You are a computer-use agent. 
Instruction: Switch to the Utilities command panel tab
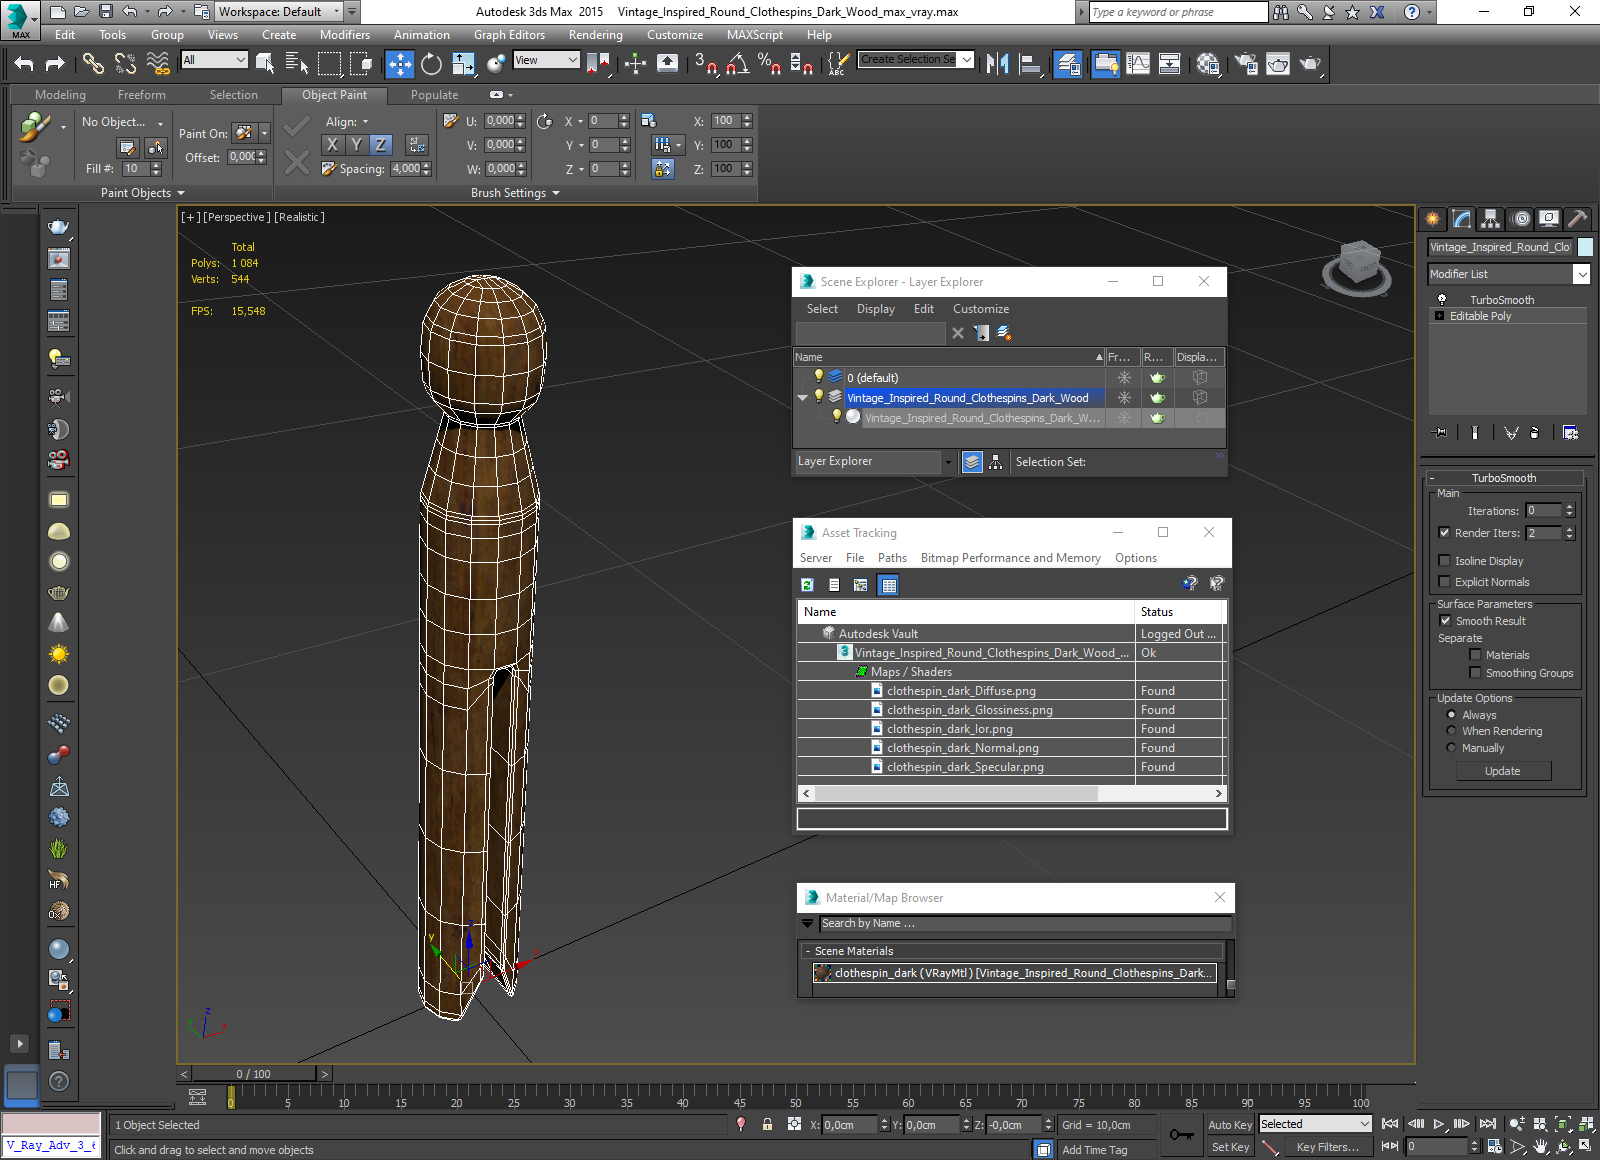pos(1577,218)
